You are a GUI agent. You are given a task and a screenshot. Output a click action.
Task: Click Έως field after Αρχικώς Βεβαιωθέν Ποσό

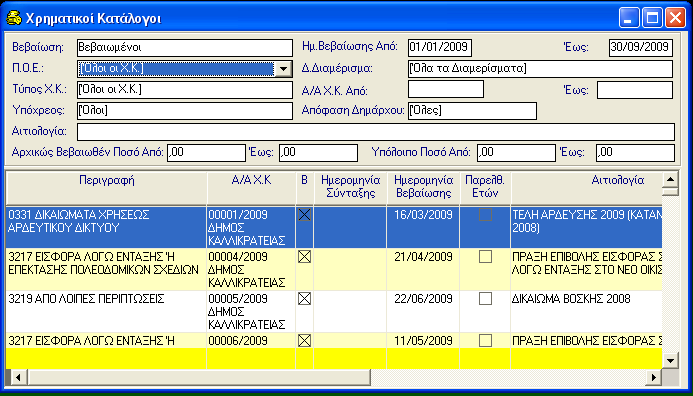click(x=318, y=153)
